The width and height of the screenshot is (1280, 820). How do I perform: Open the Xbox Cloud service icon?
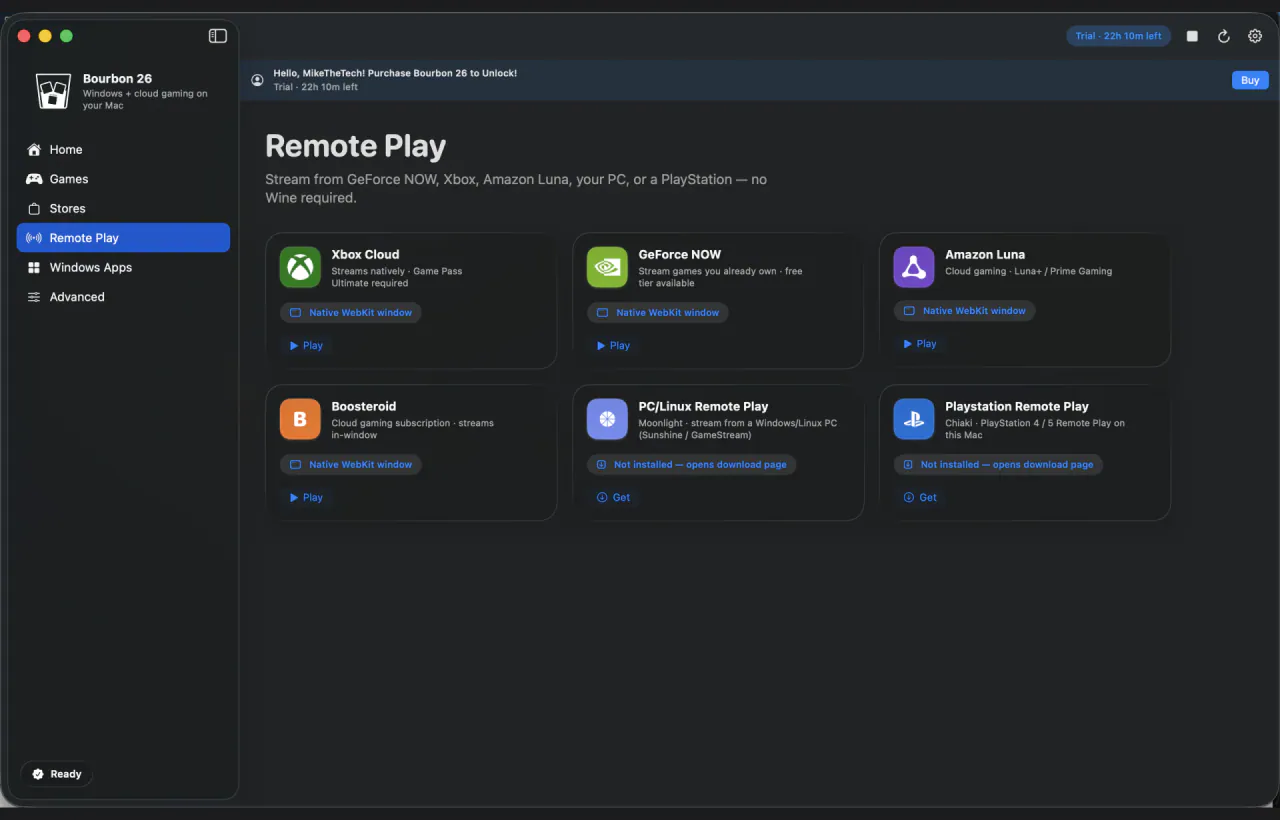[x=300, y=267]
